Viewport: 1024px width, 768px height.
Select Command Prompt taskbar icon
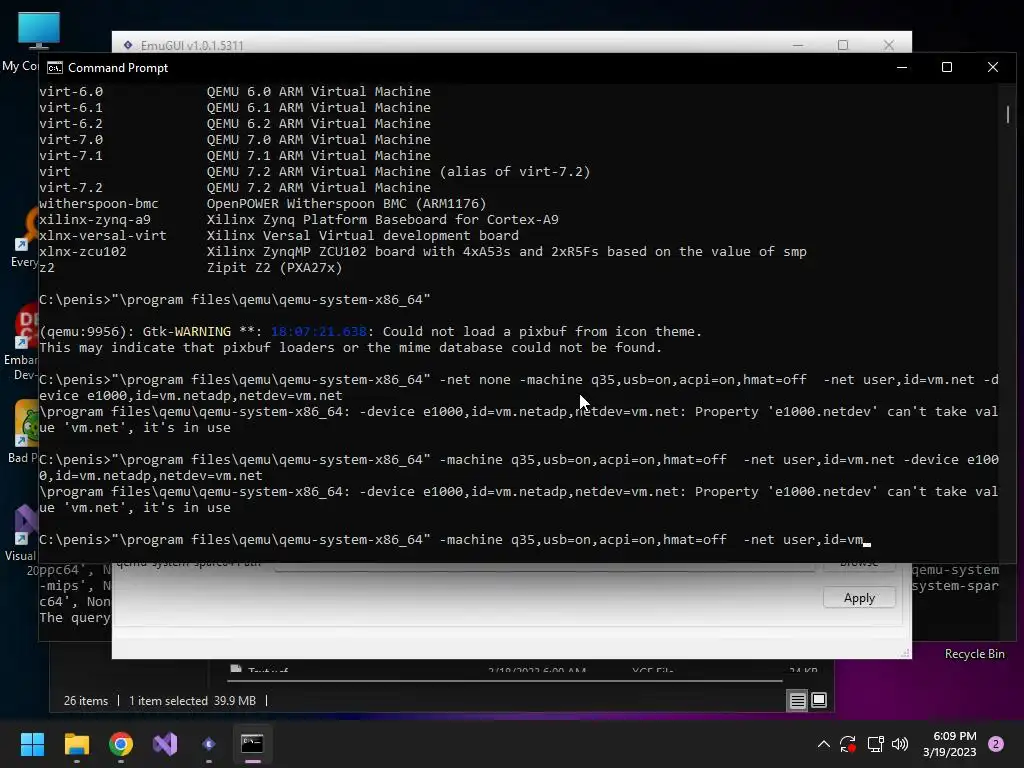252,744
